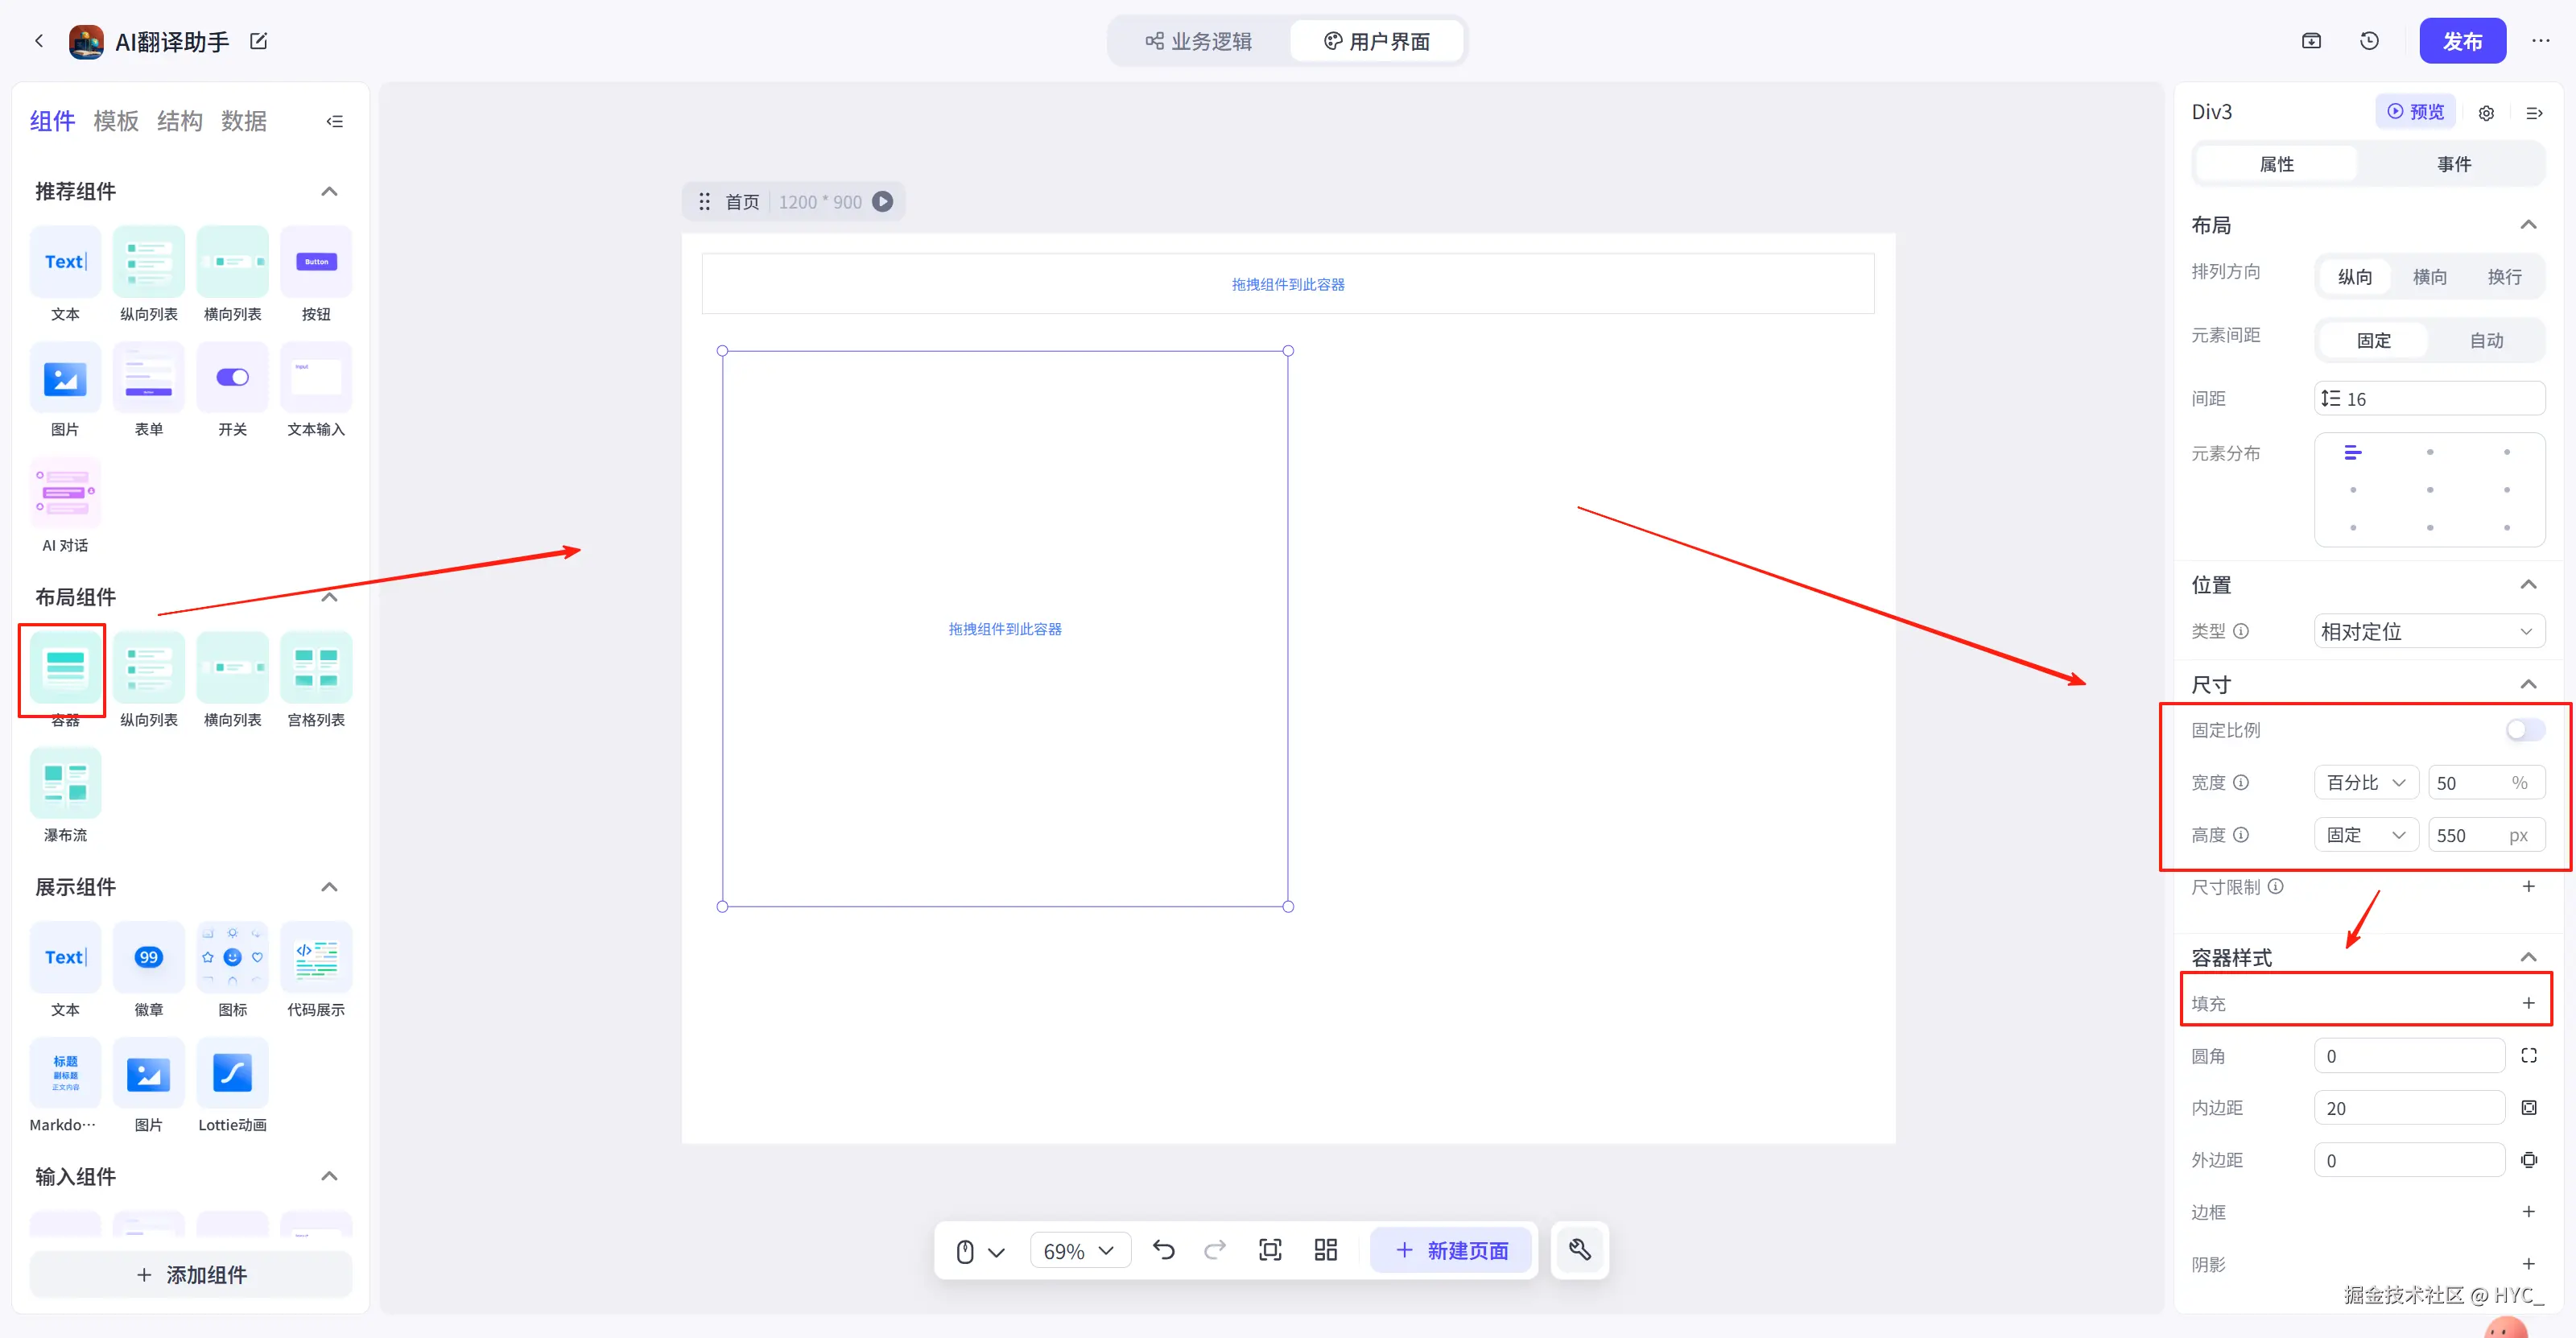Image resolution: width=2576 pixels, height=1338 pixels.
Task: Switch to the 用户界面 tab
Action: (1376, 41)
